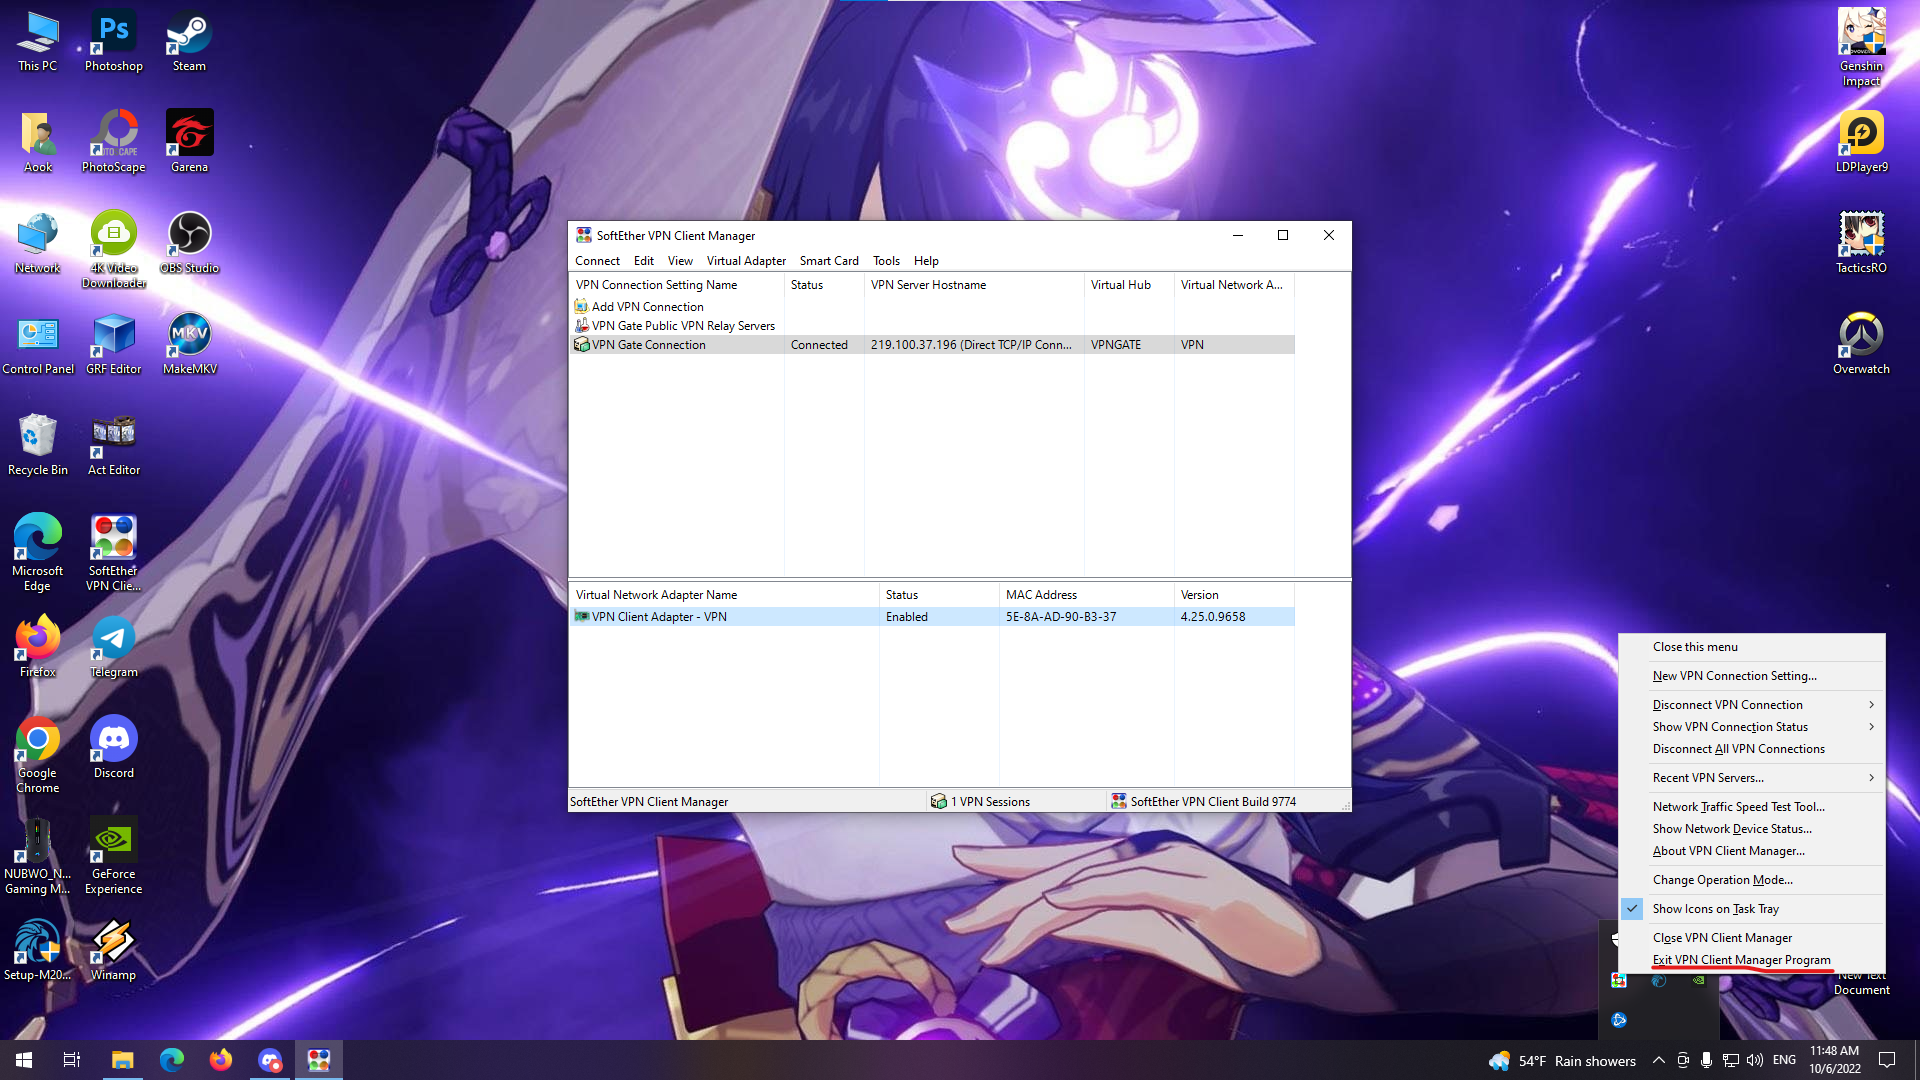Click the volume icon in system tray
Image resolution: width=1920 pixels, height=1080 pixels.
coord(1755,1060)
